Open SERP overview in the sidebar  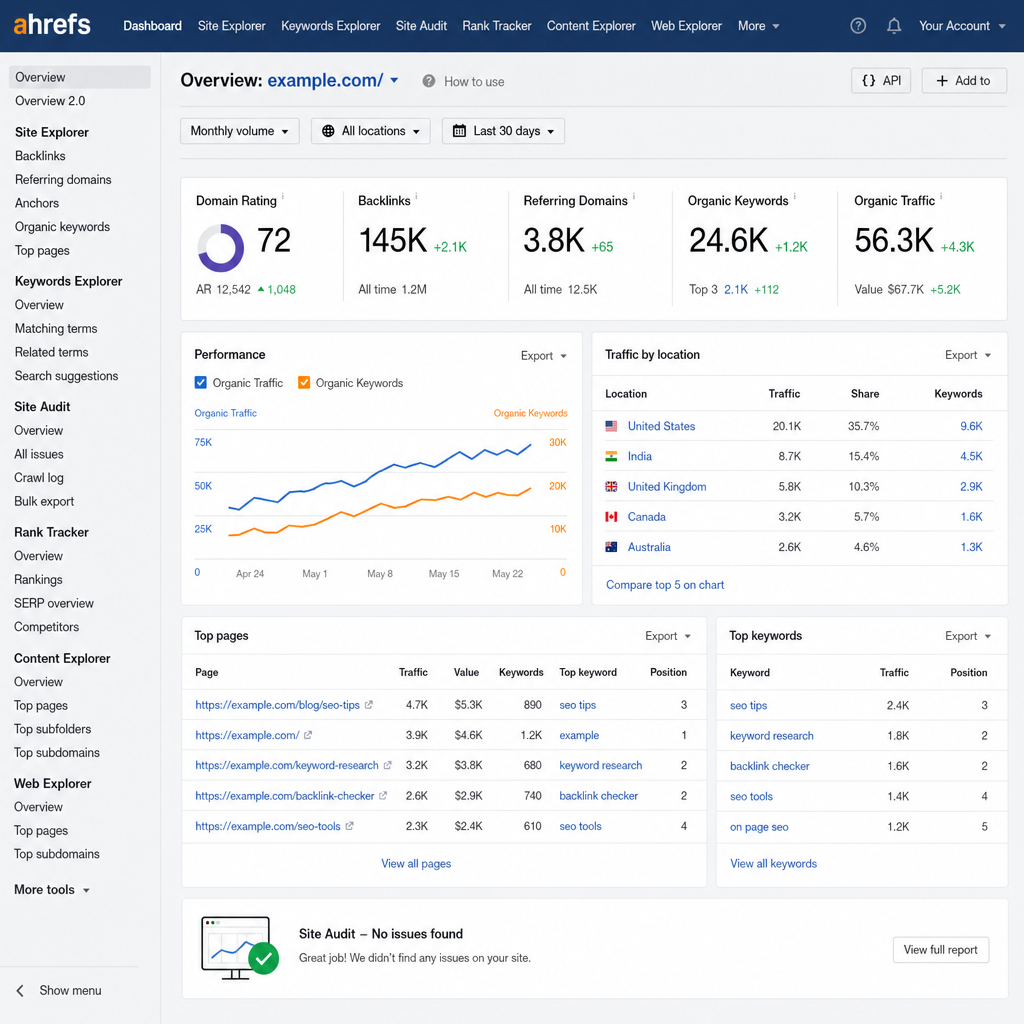click(x=54, y=603)
